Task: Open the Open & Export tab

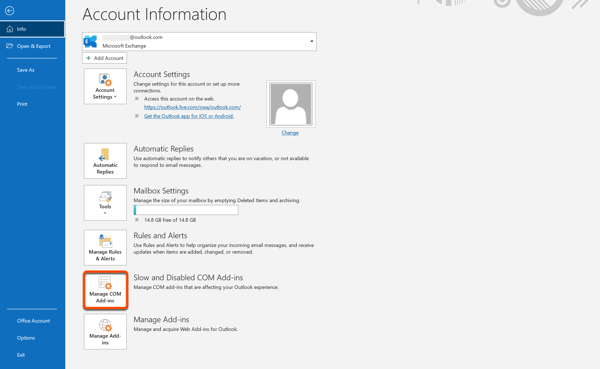Action: (x=32, y=46)
